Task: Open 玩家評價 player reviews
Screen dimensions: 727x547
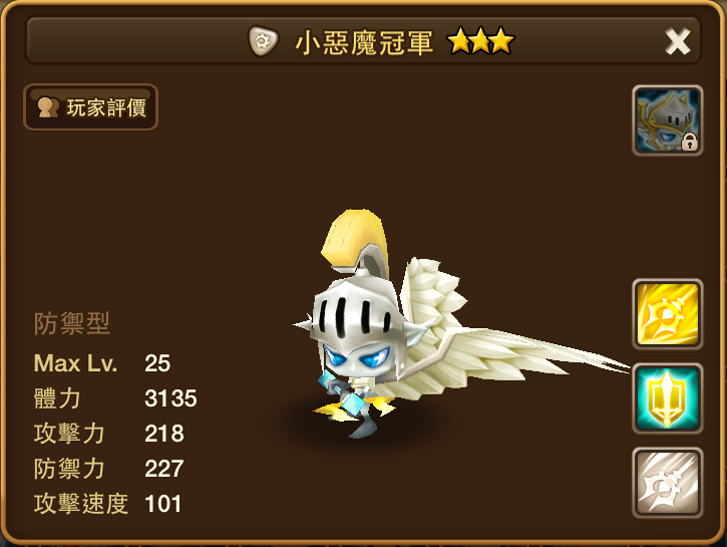Action: [91, 107]
